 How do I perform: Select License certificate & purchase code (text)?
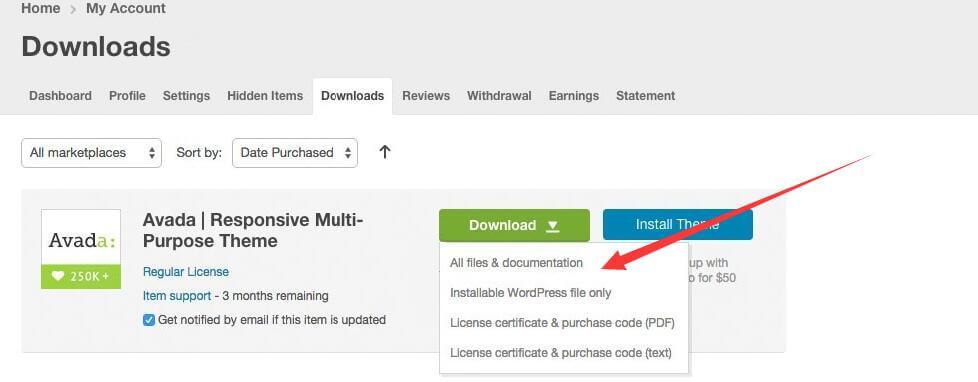pyautogui.click(x=561, y=353)
